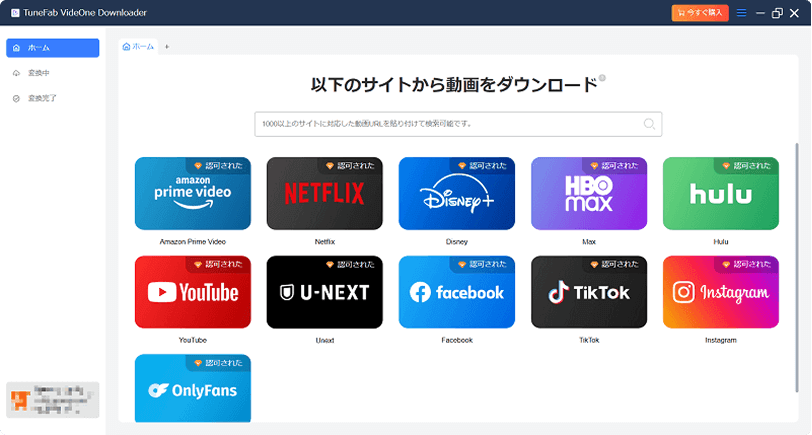Choose the HBO Max tile
Viewport: 812px width, 435px height.
click(589, 193)
